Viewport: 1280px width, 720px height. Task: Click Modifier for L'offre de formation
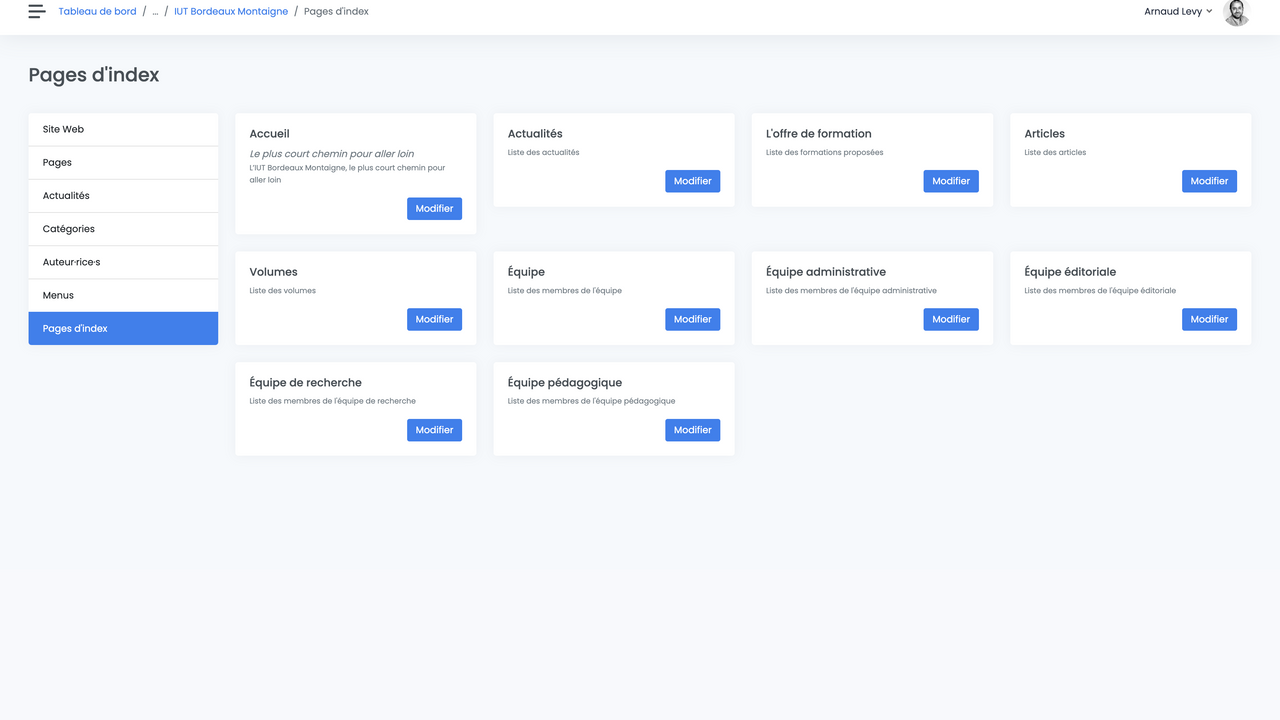click(950, 181)
